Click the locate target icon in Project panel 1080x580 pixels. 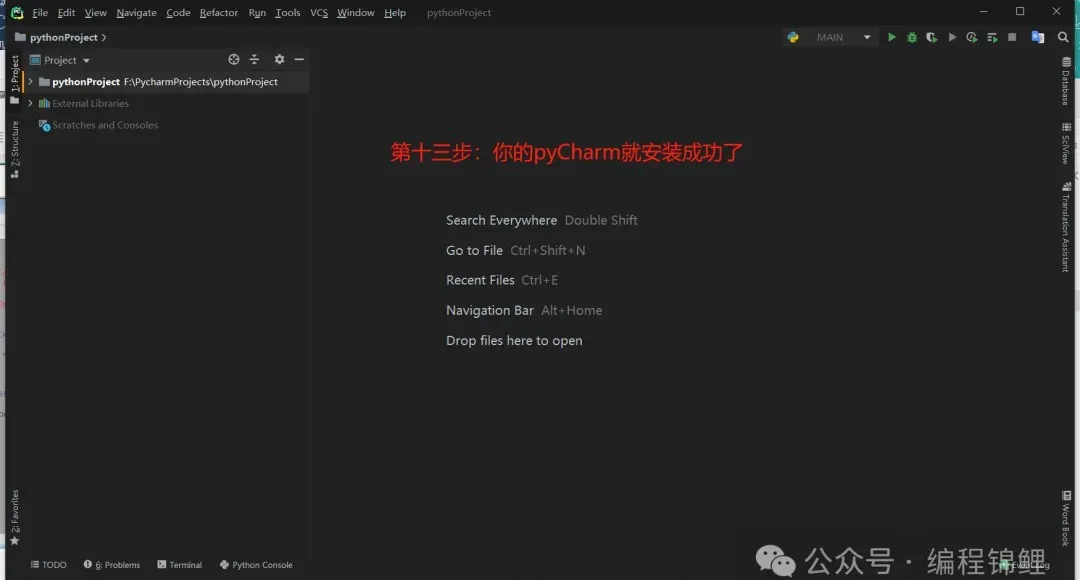point(234,59)
